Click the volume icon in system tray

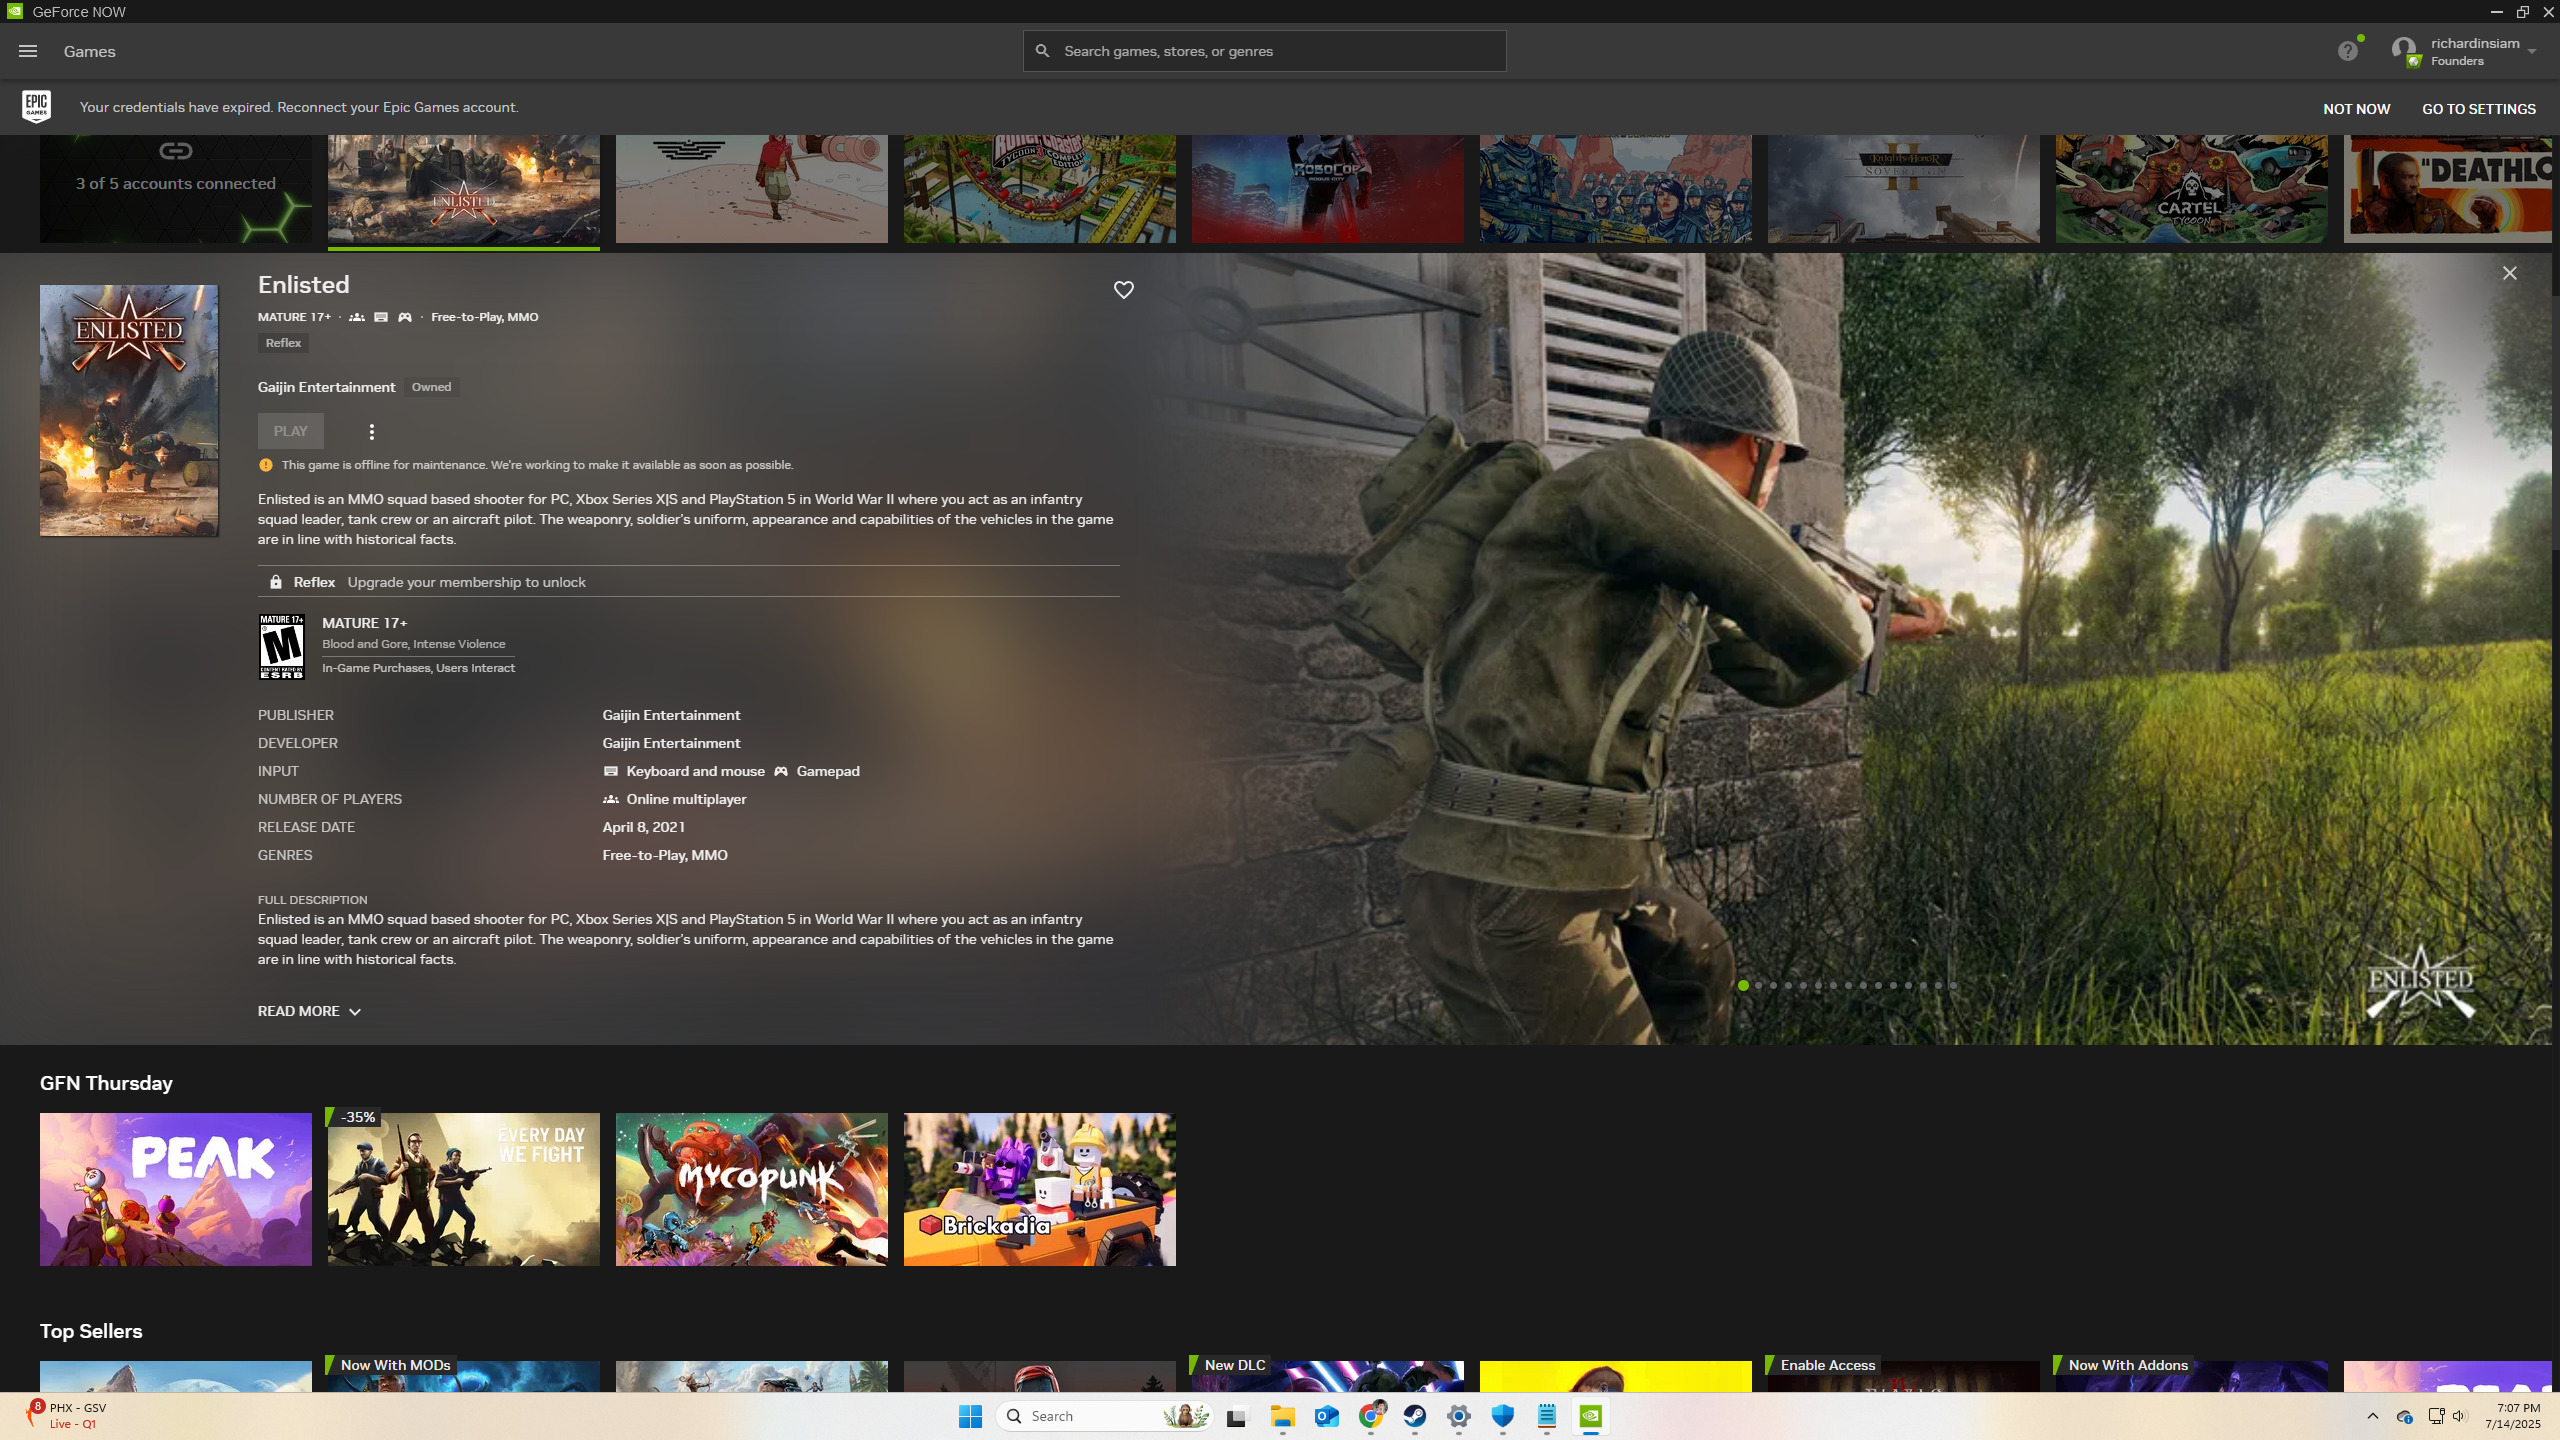point(2459,1416)
